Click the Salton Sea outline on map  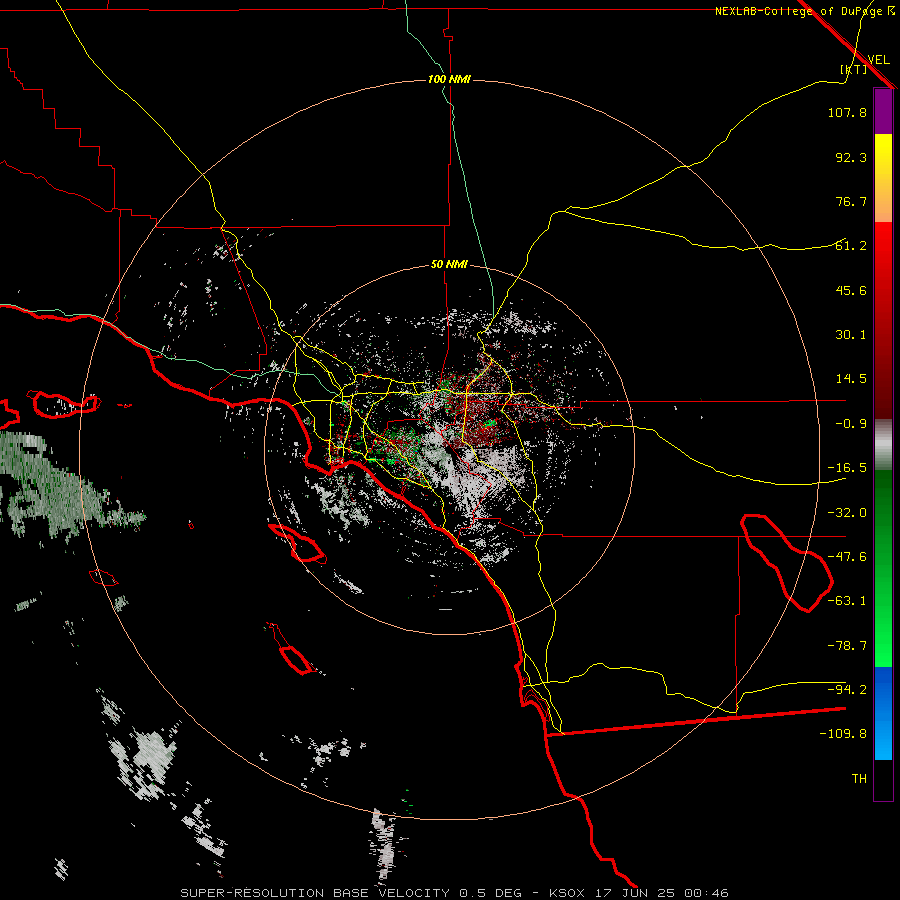[x=786, y=562]
